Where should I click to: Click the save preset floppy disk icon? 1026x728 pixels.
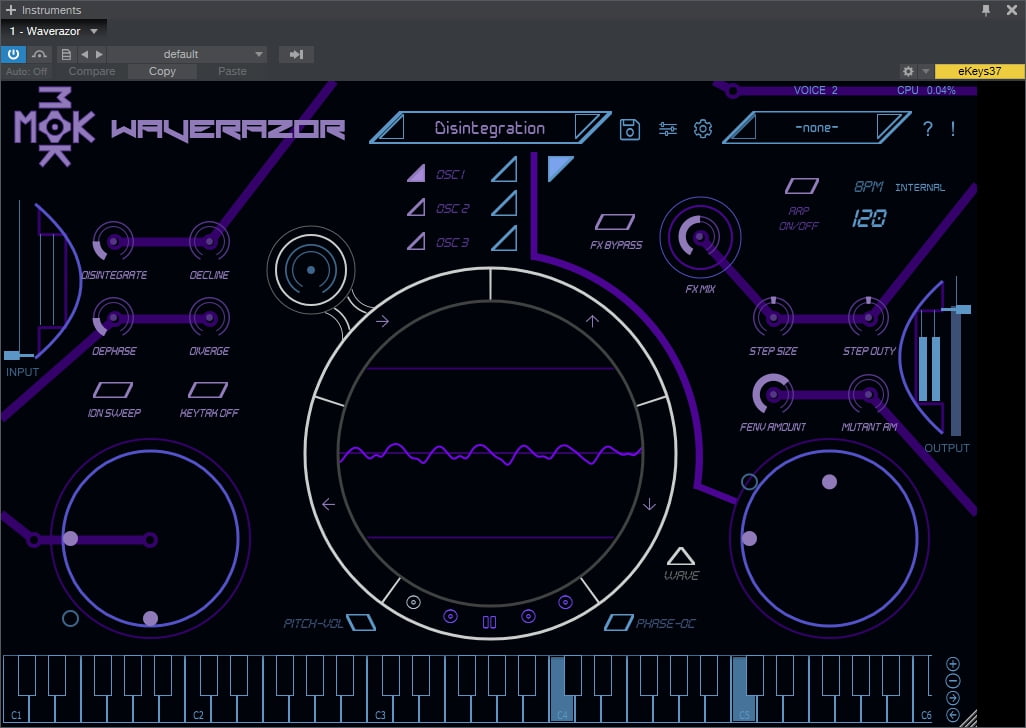pyautogui.click(x=629, y=129)
